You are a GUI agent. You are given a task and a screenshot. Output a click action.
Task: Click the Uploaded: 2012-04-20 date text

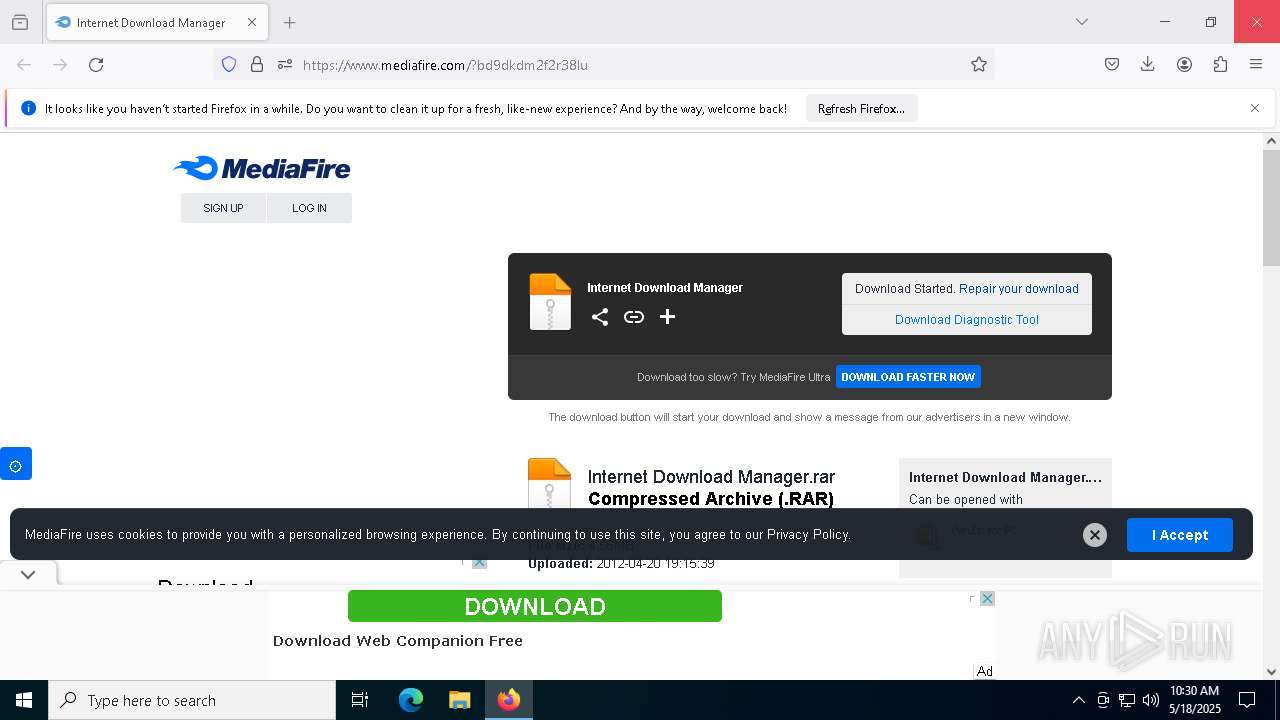(x=621, y=564)
